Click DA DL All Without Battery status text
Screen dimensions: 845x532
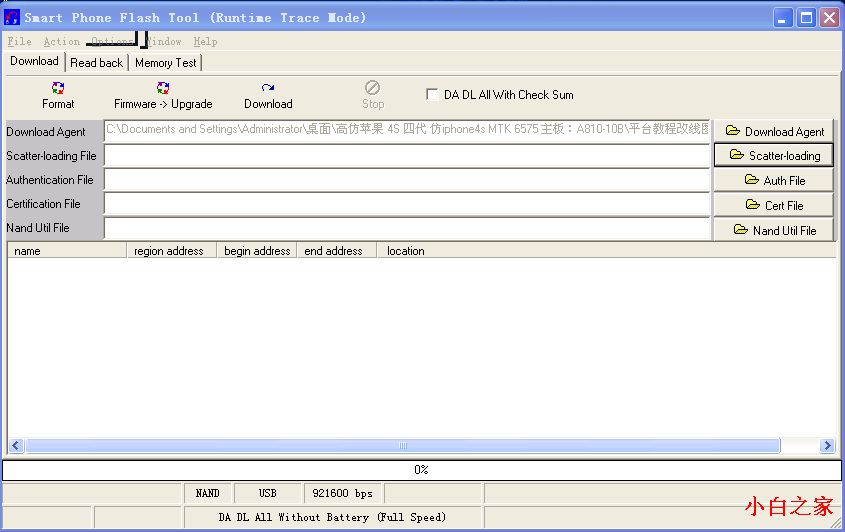pyautogui.click(x=332, y=517)
